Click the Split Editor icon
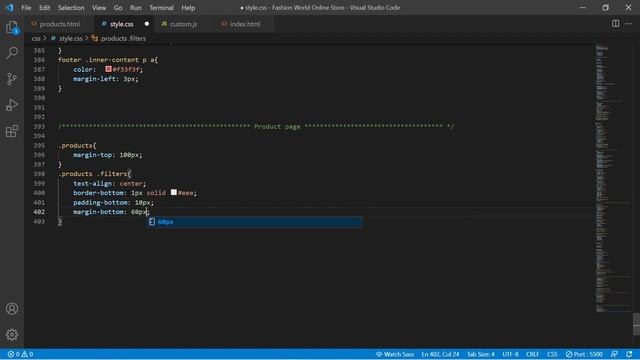Screen dimensions: 640x360 point(616,24)
